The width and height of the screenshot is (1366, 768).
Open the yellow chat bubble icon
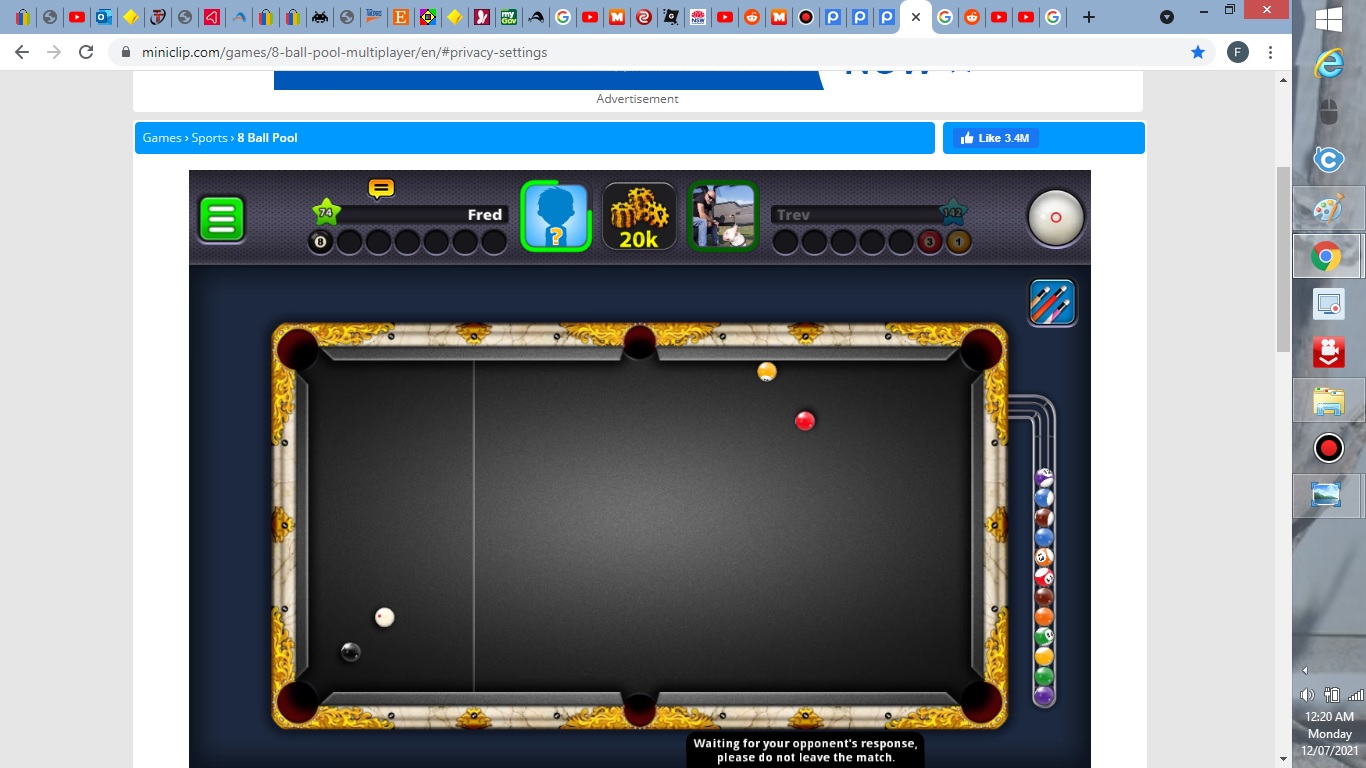click(x=381, y=188)
